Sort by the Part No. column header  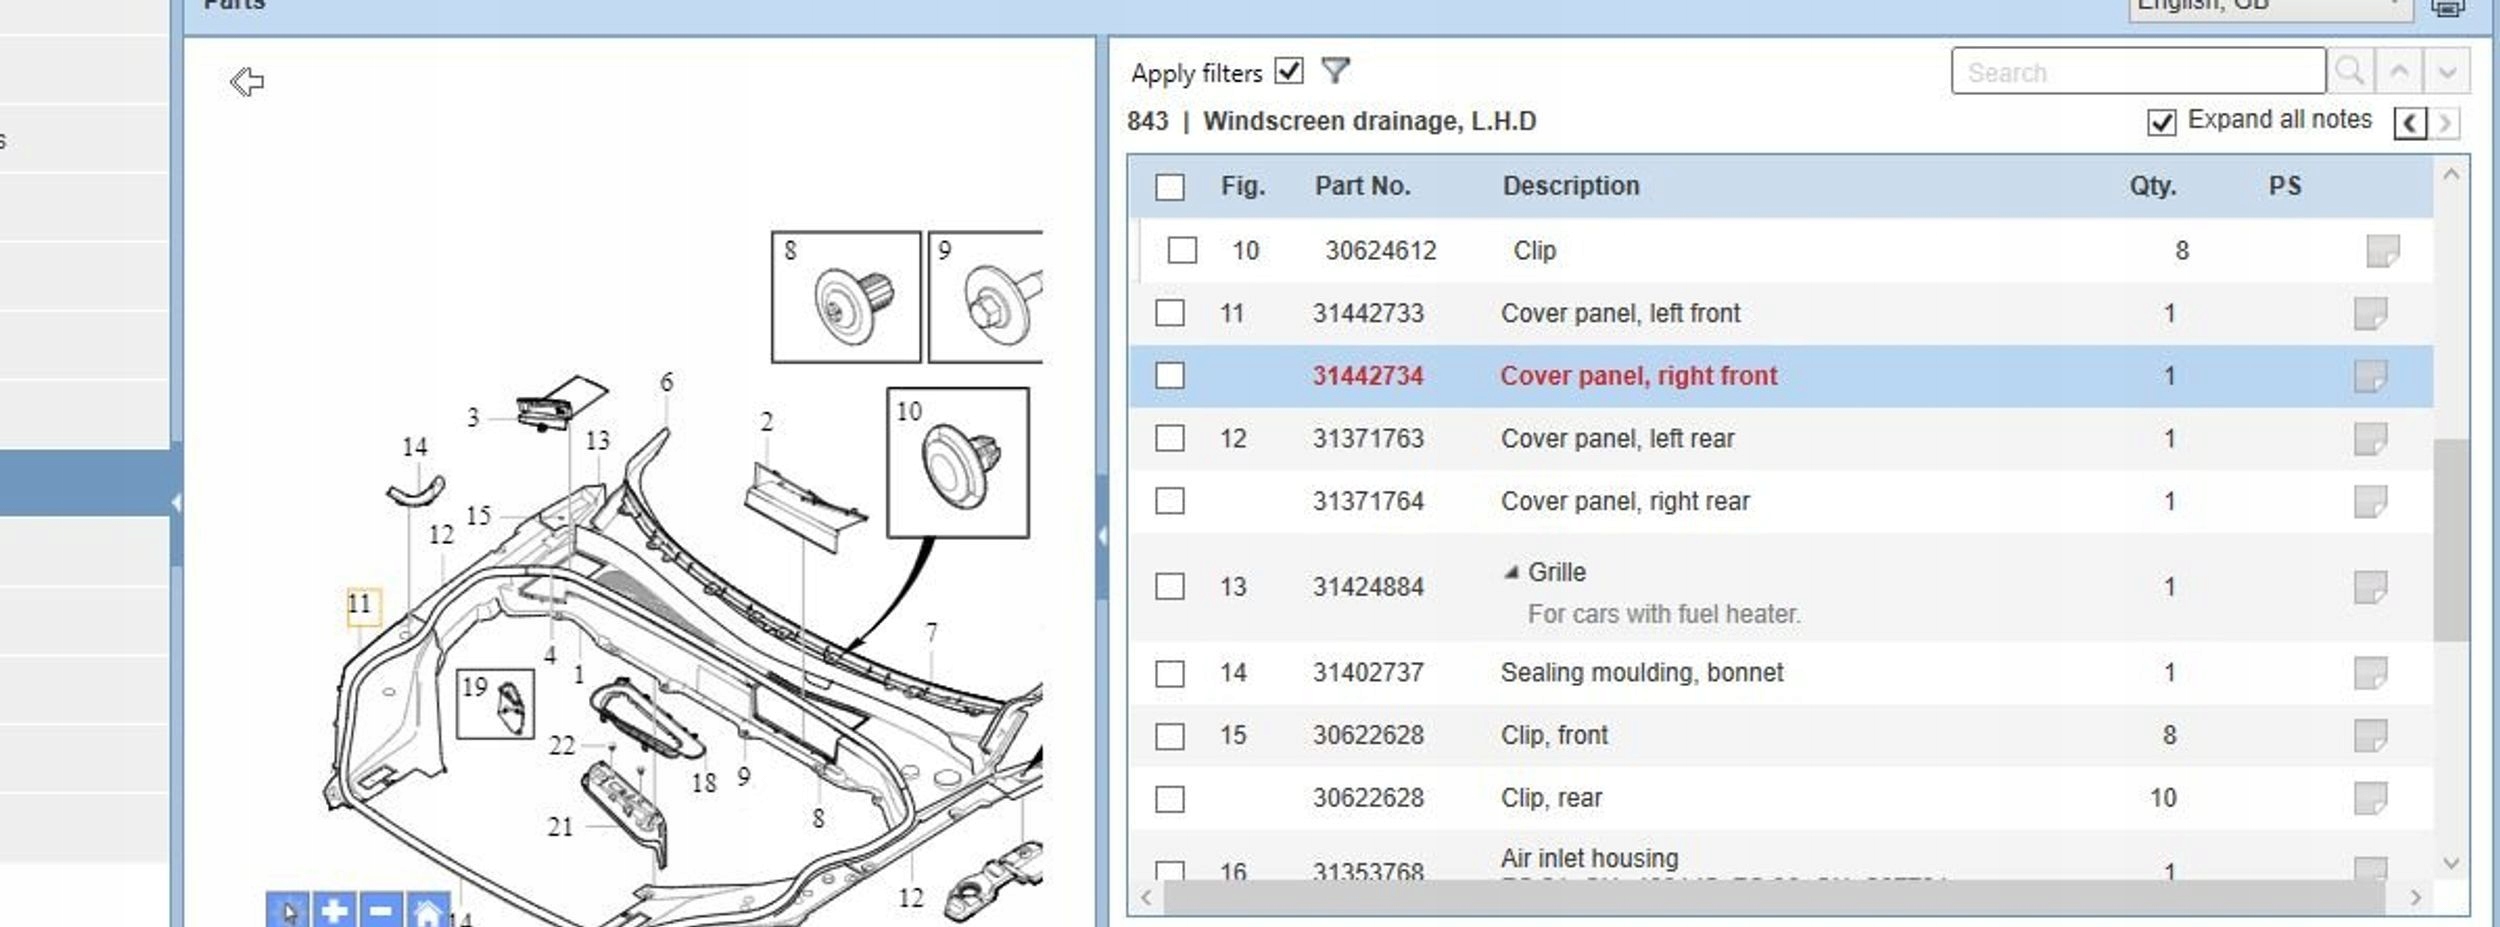click(x=1362, y=186)
